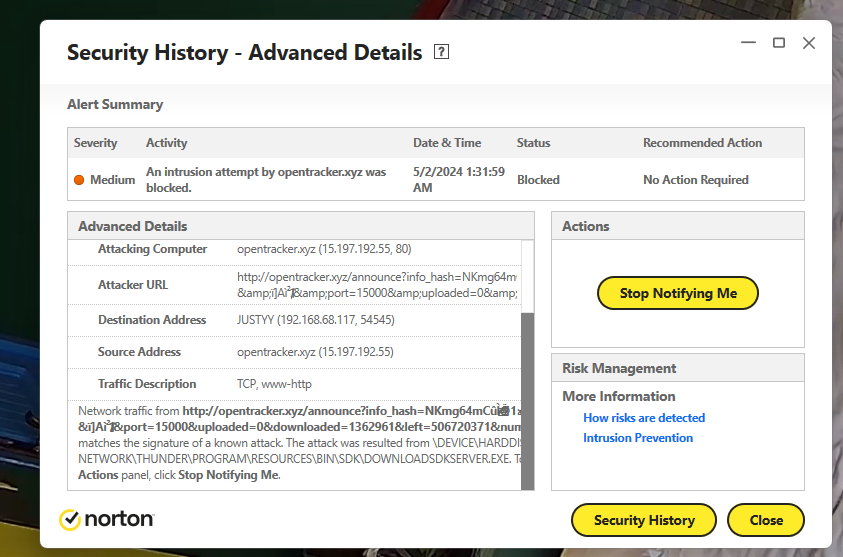Click the yellow Close button
Screen dimensions: 843x557
766,520
